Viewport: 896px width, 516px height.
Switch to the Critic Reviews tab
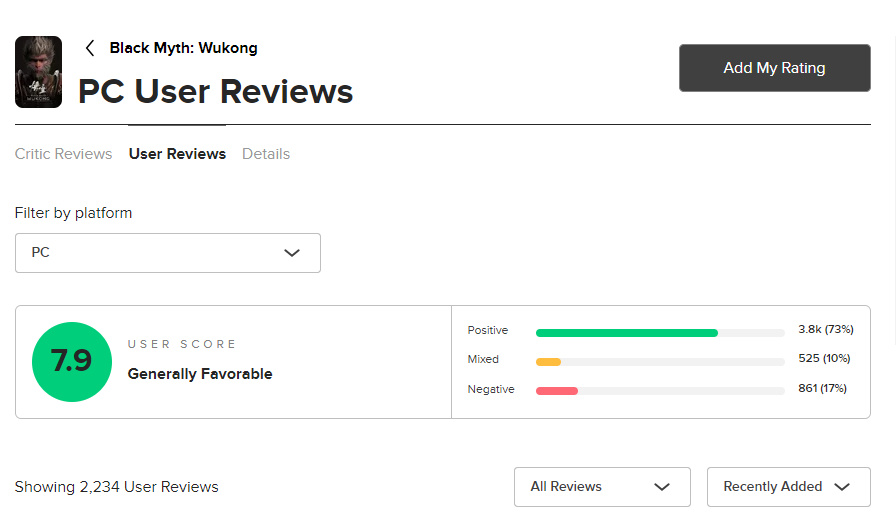[x=63, y=154]
